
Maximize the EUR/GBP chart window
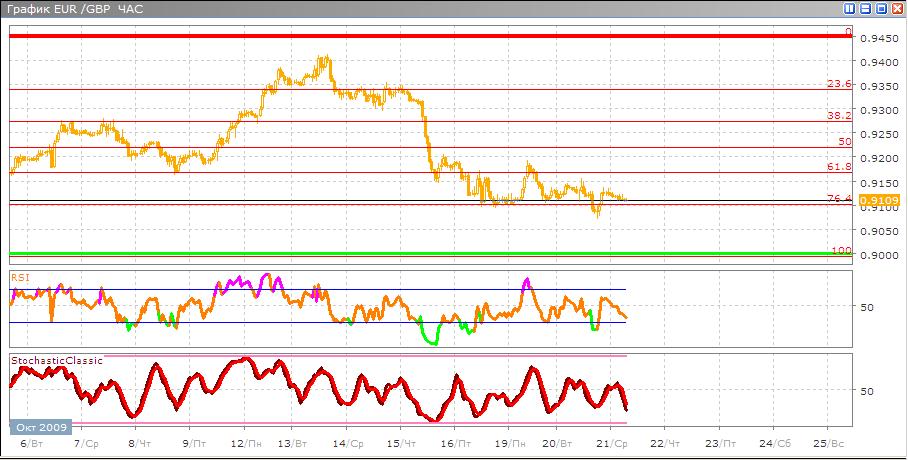point(882,9)
